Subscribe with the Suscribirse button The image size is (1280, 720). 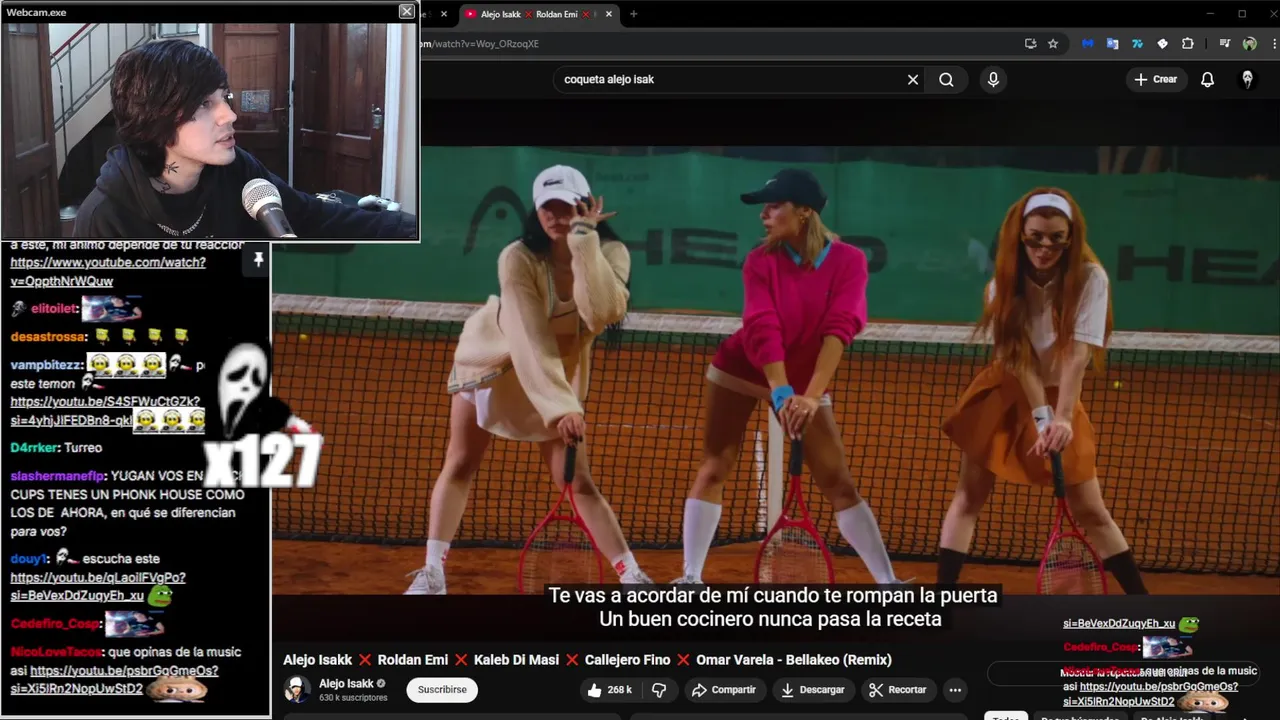pos(442,689)
